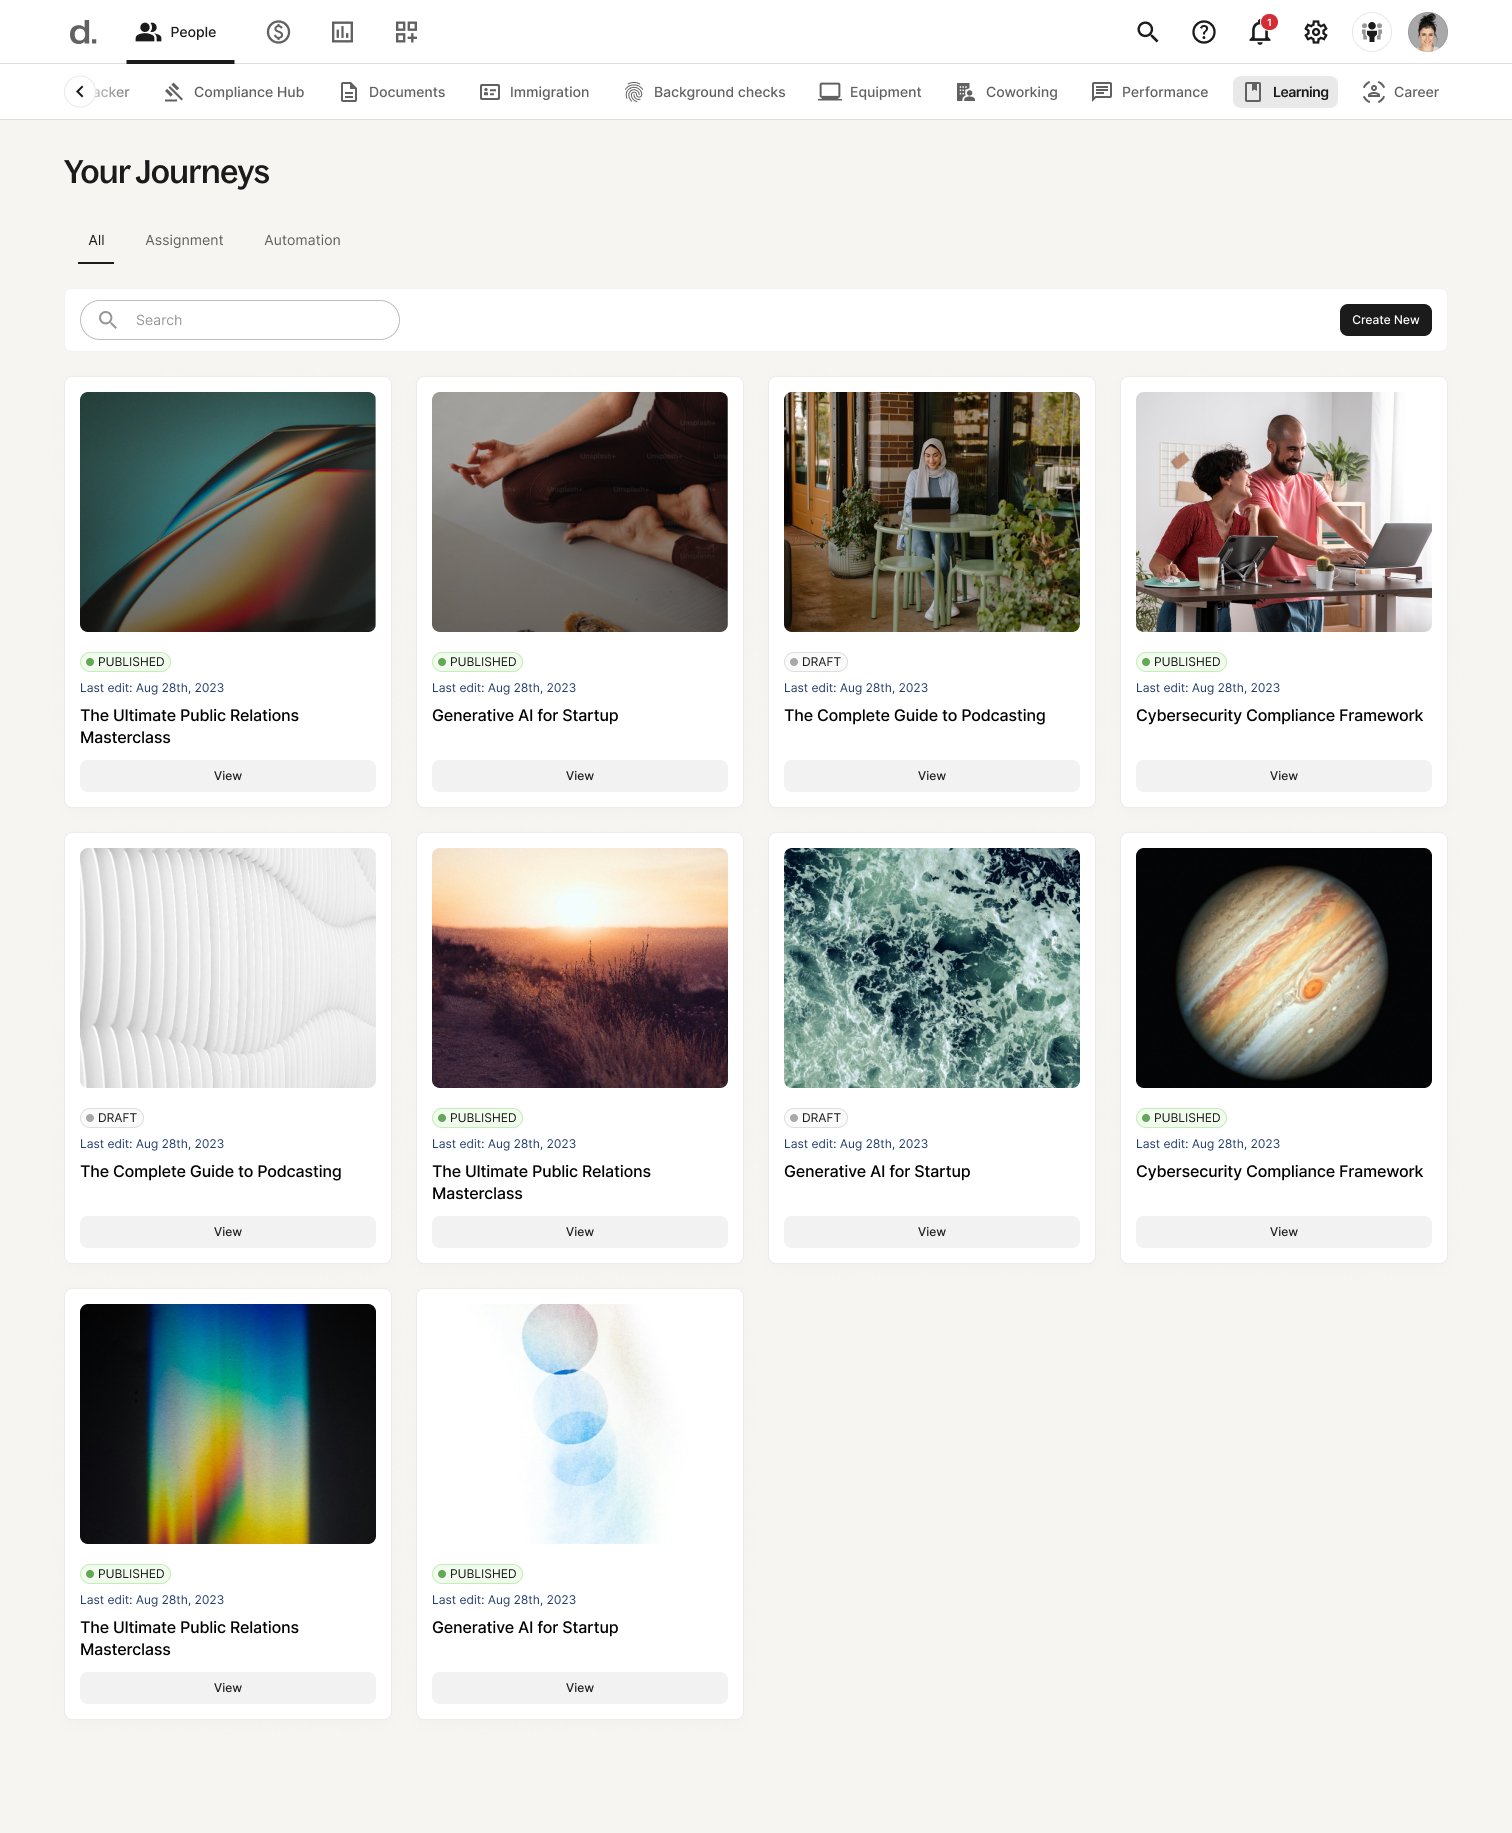Click the dollar sign payments icon
The image size is (1512, 1833).
click(278, 32)
